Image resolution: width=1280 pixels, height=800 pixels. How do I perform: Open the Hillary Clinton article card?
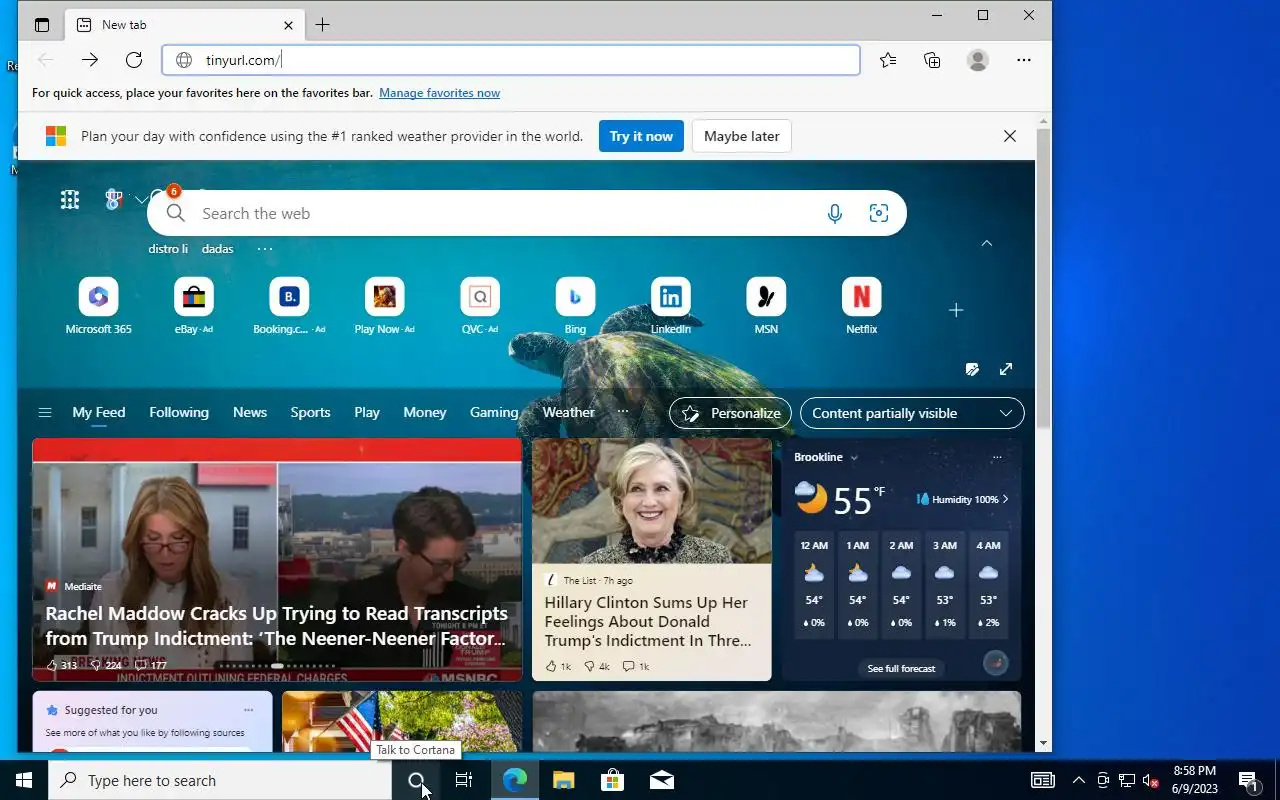(652, 560)
